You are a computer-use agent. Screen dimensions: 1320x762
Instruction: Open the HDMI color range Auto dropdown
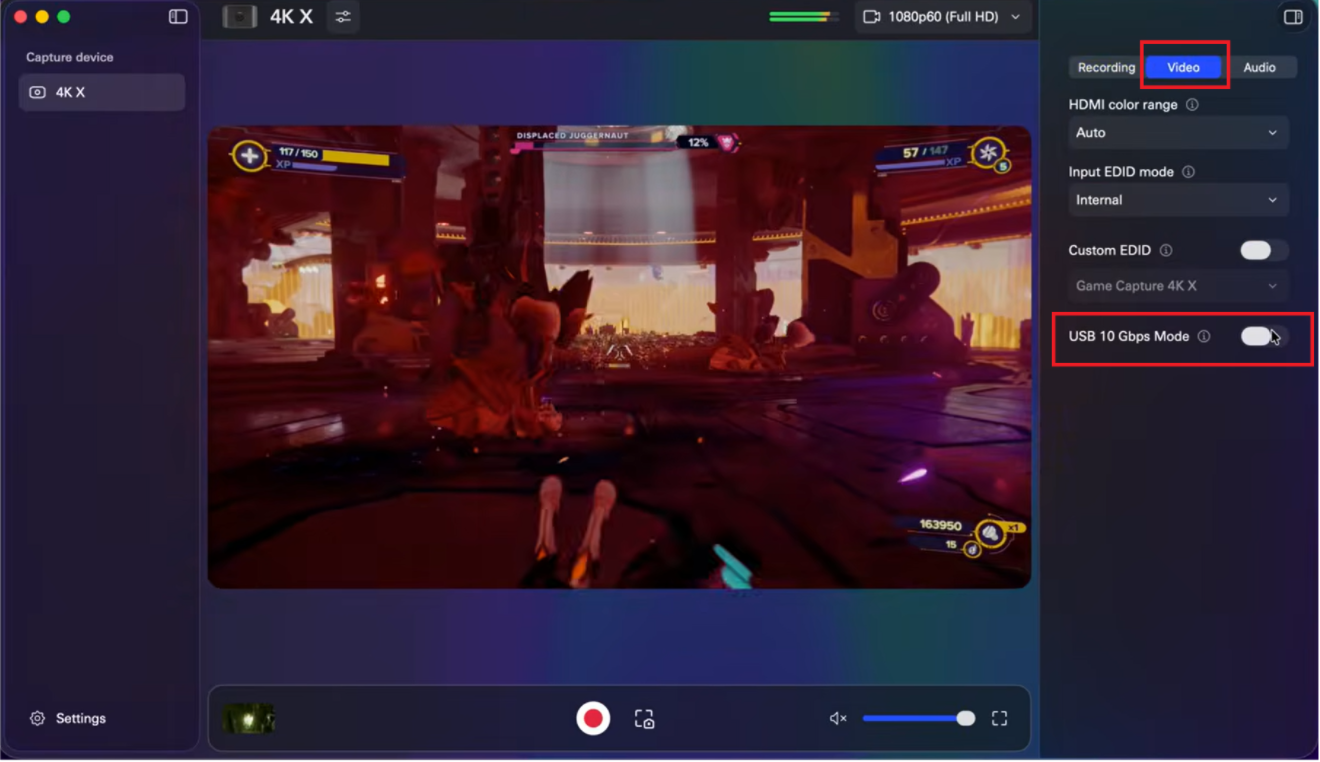(x=1178, y=133)
